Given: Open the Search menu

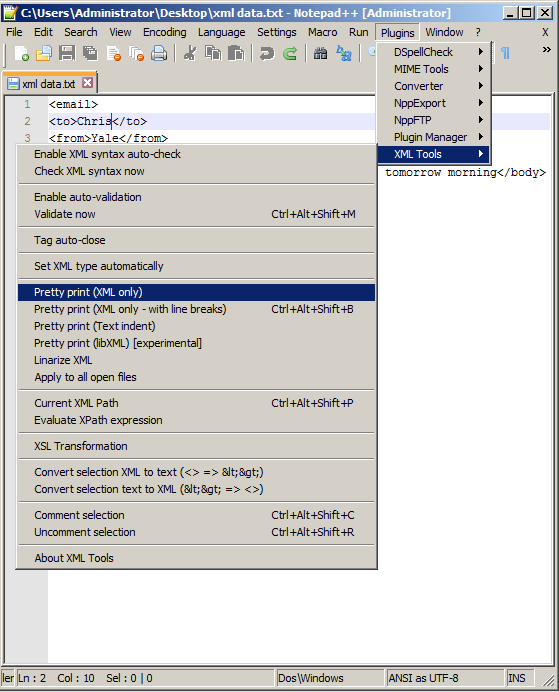Looking at the screenshot, I should click(x=81, y=32).
